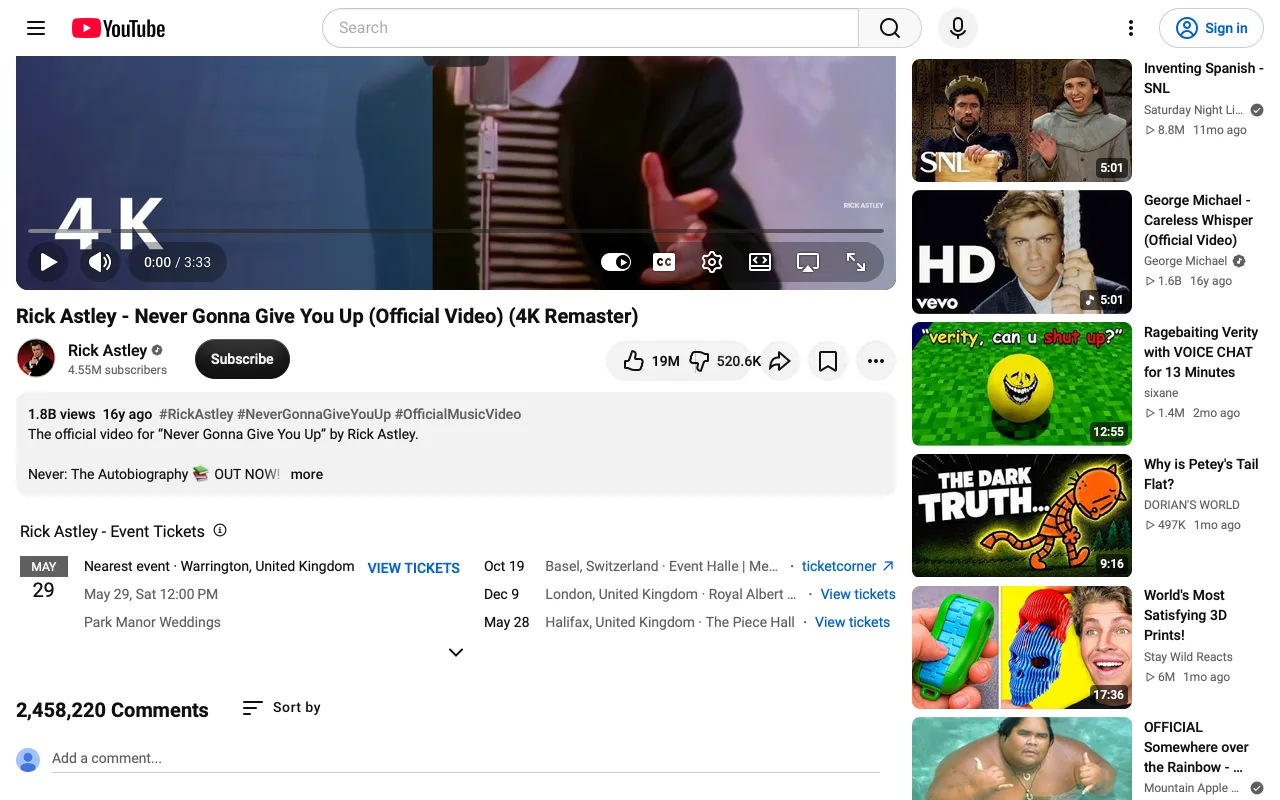Open player settings gear

click(712, 262)
